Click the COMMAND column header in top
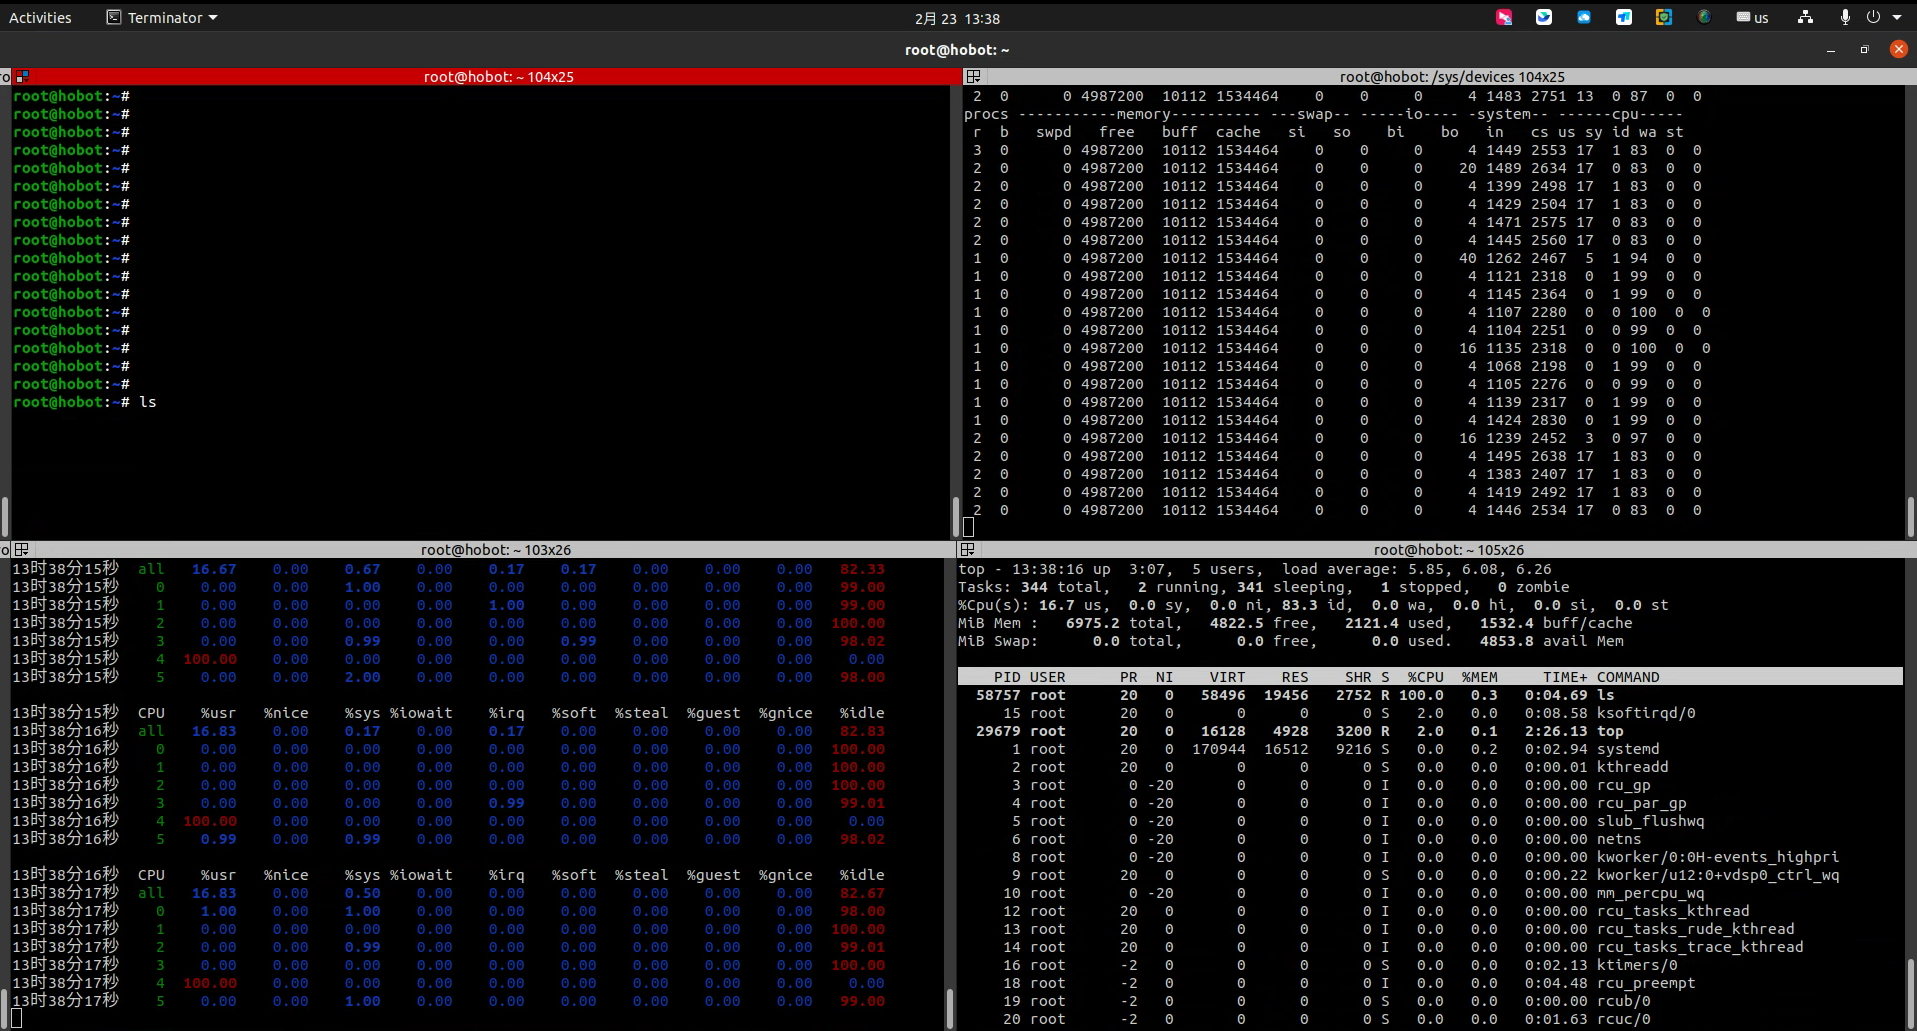The width and height of the screenshot is (1917, 1031). click(1628, 677)
